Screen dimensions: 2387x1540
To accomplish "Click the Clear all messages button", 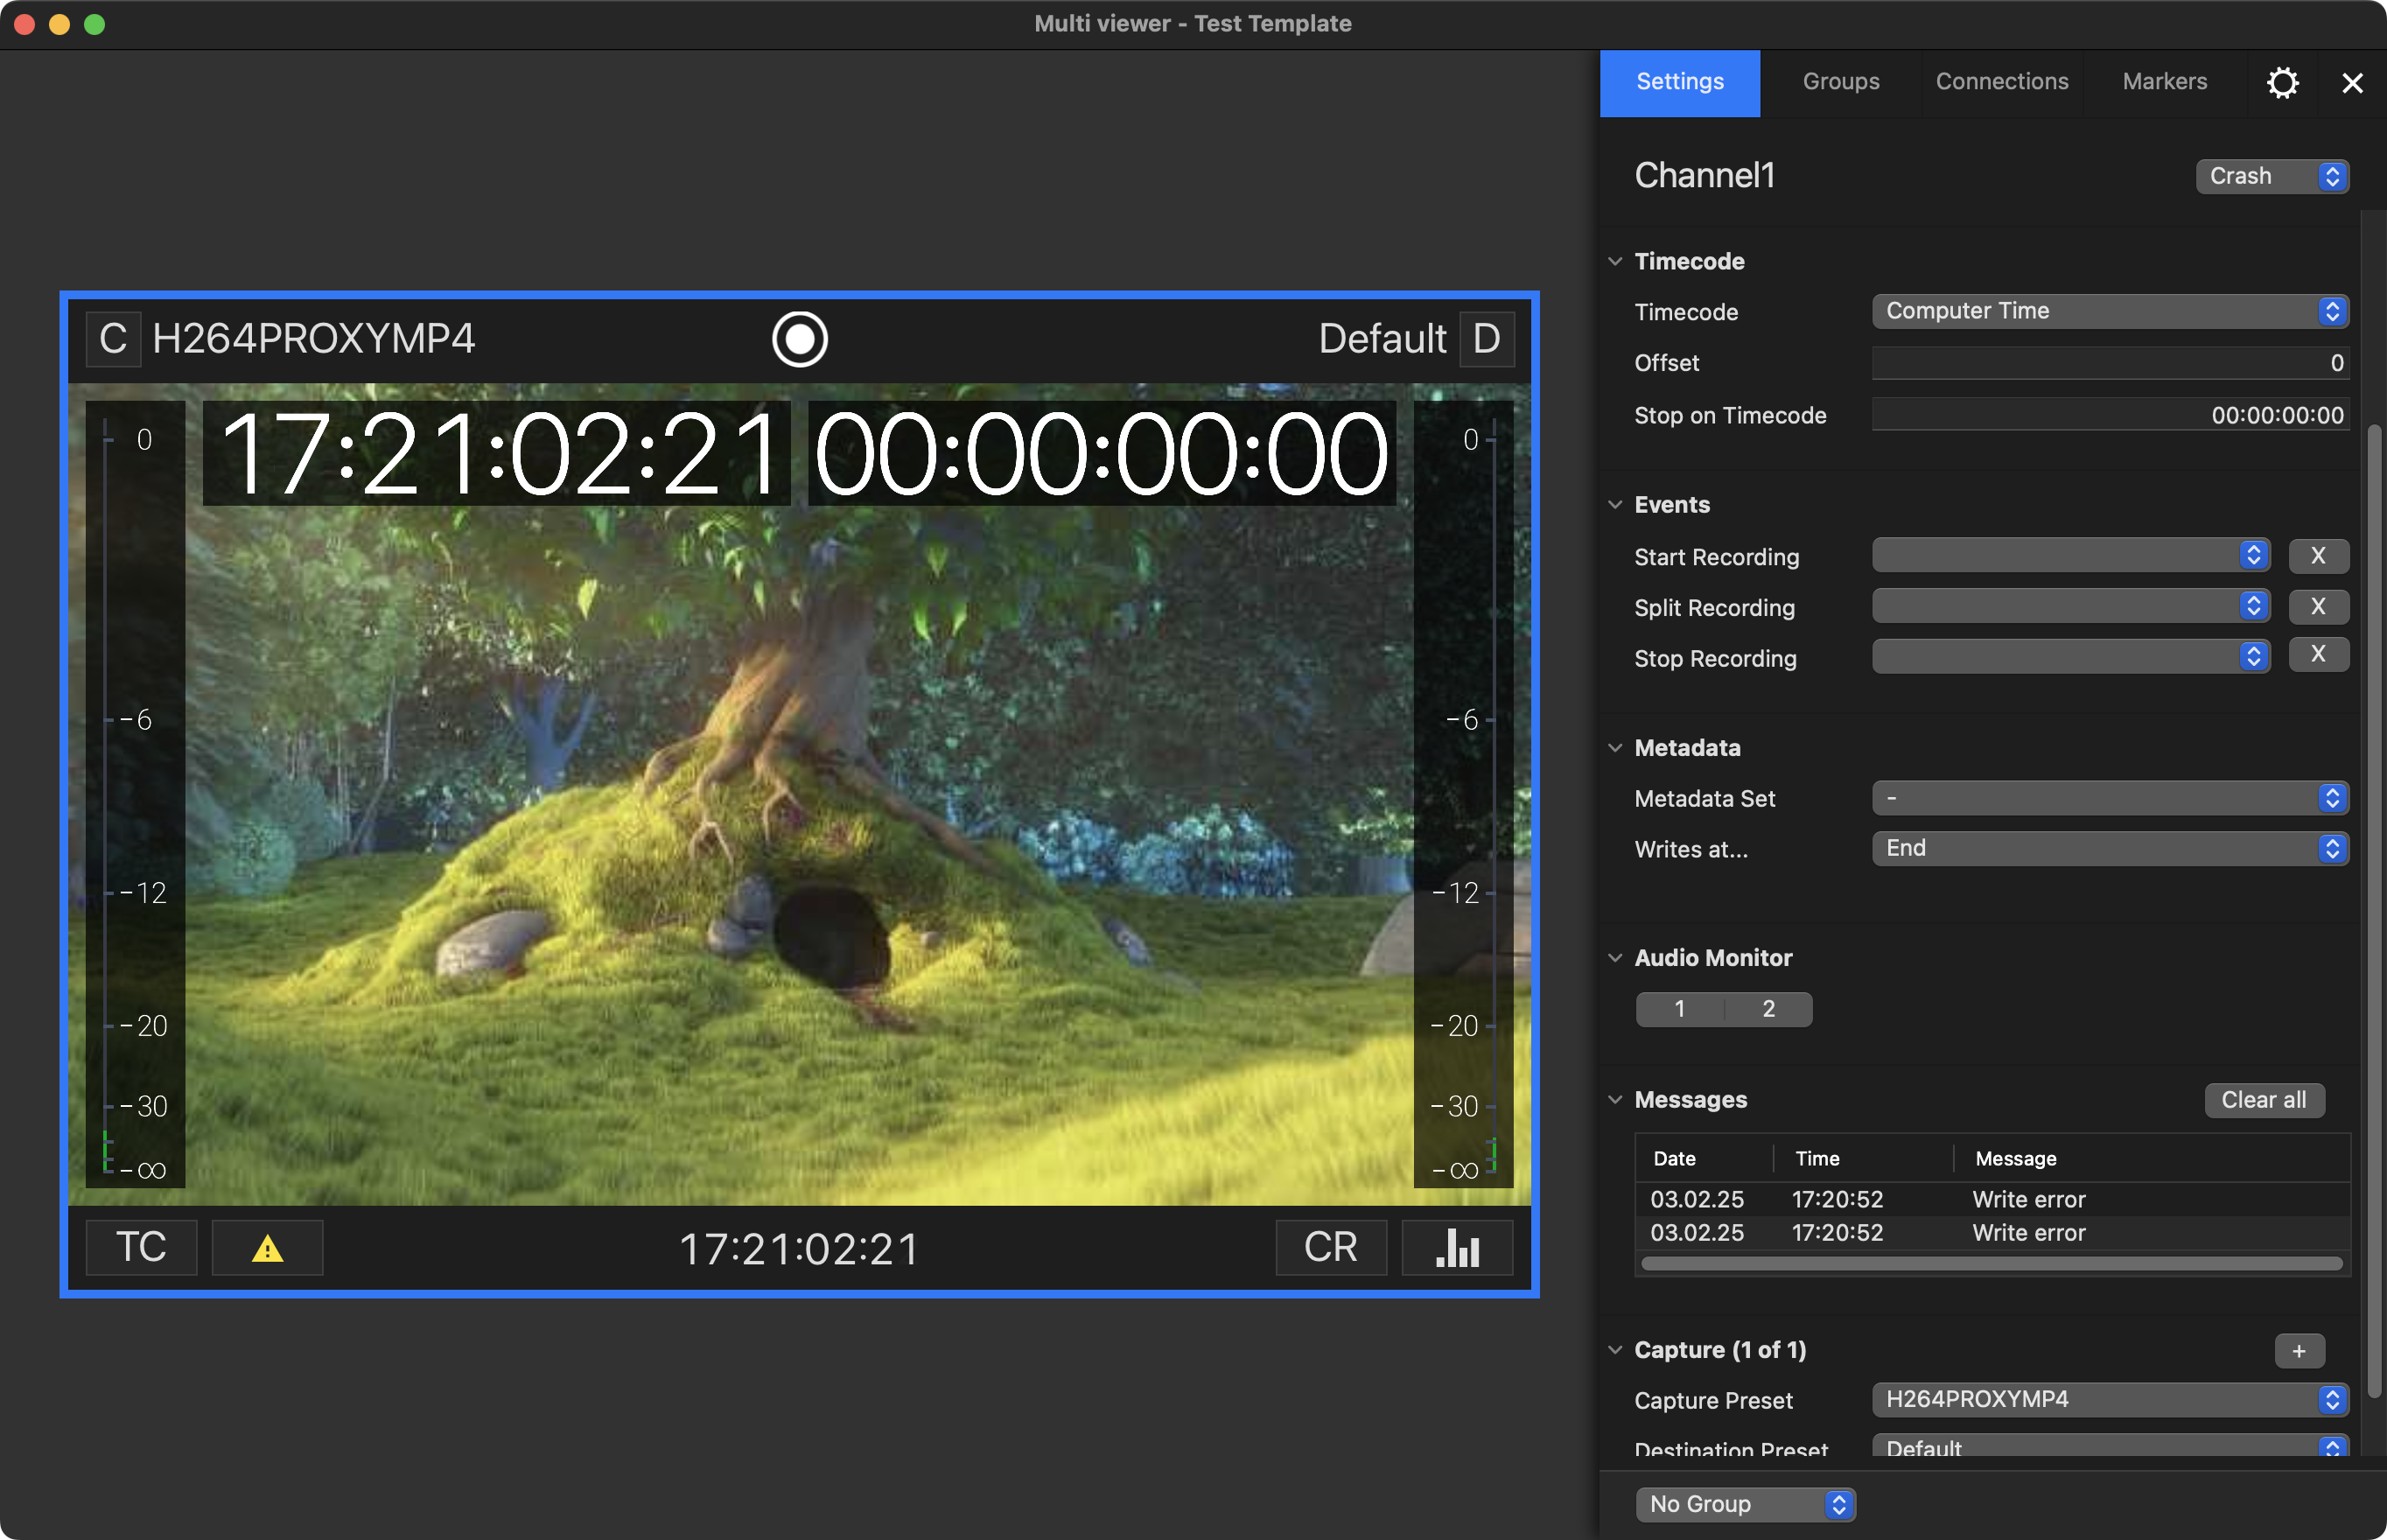I will (x=2264, y=1100).
